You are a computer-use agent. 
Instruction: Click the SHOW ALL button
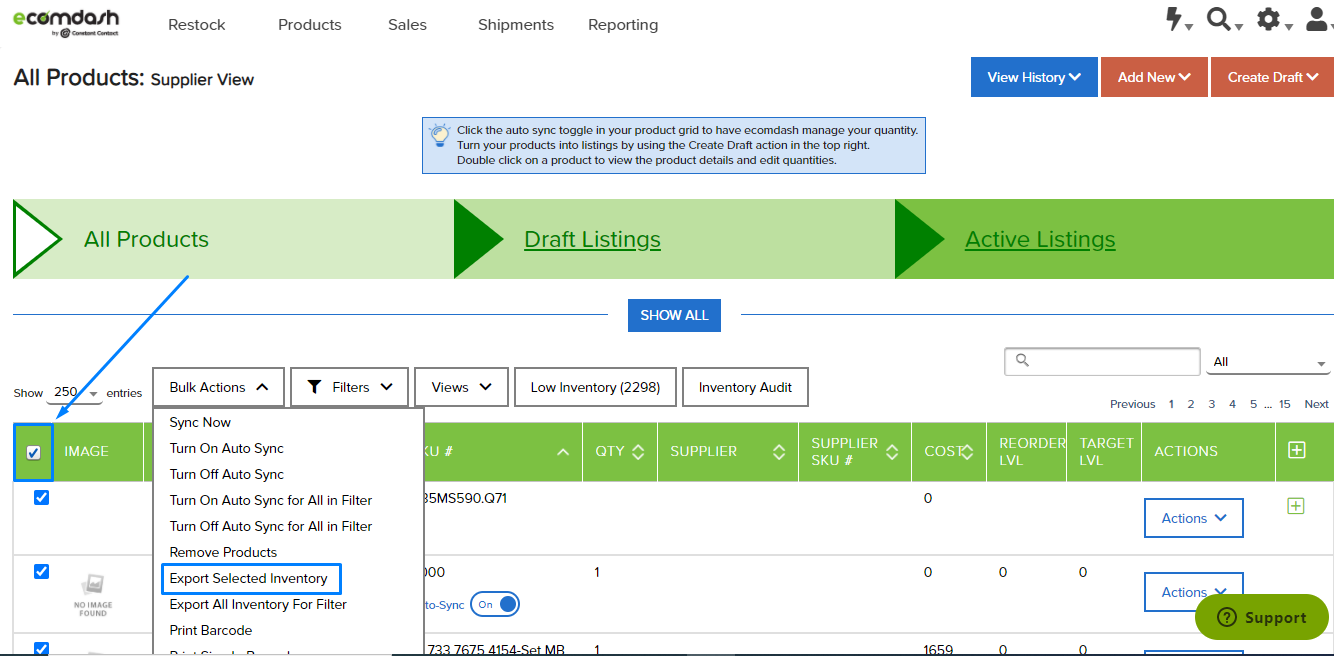coord(674,315)
